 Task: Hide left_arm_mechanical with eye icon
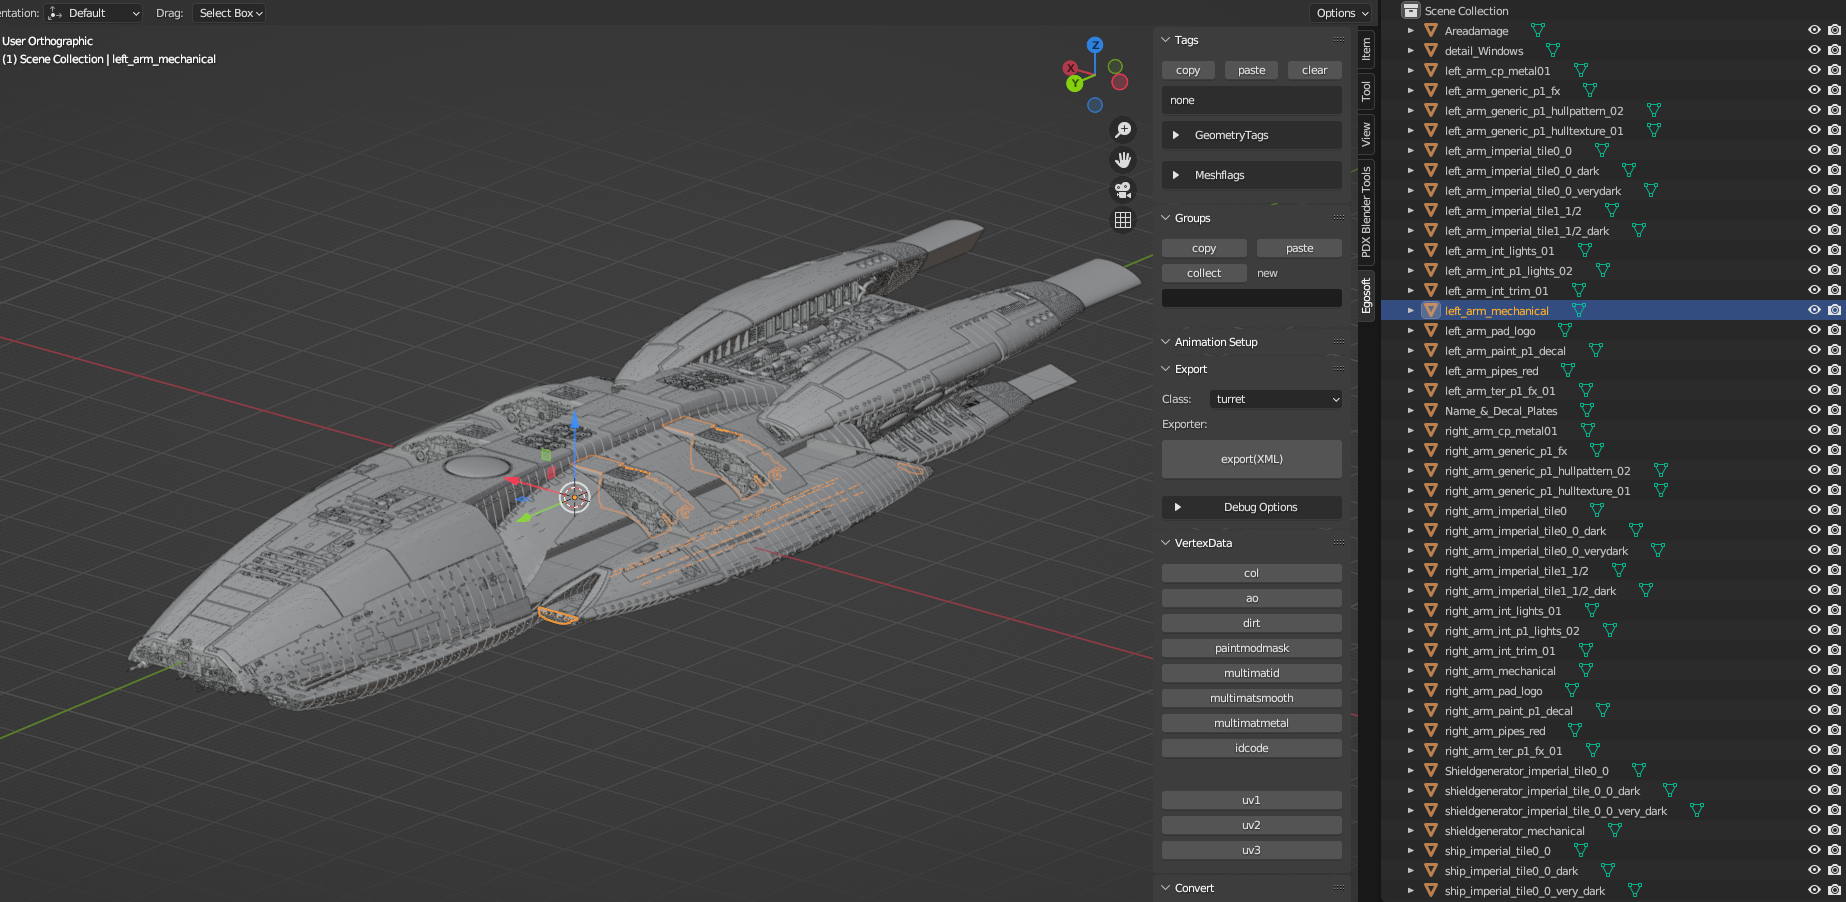pyautogui.click(x=1814, y=310)
